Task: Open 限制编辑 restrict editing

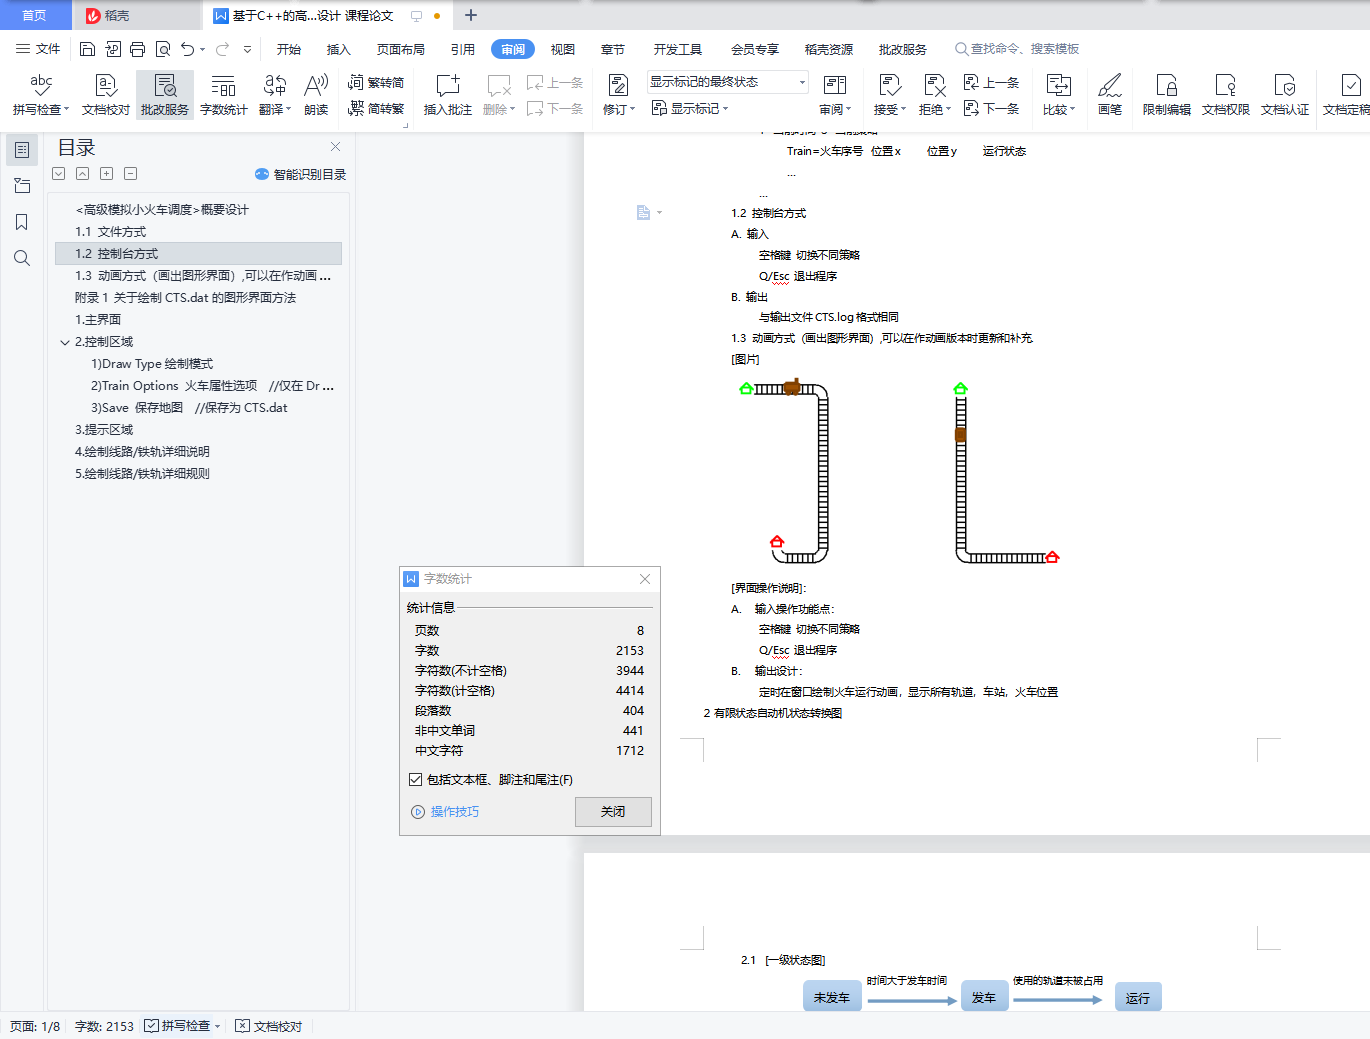Action: 1167,95
